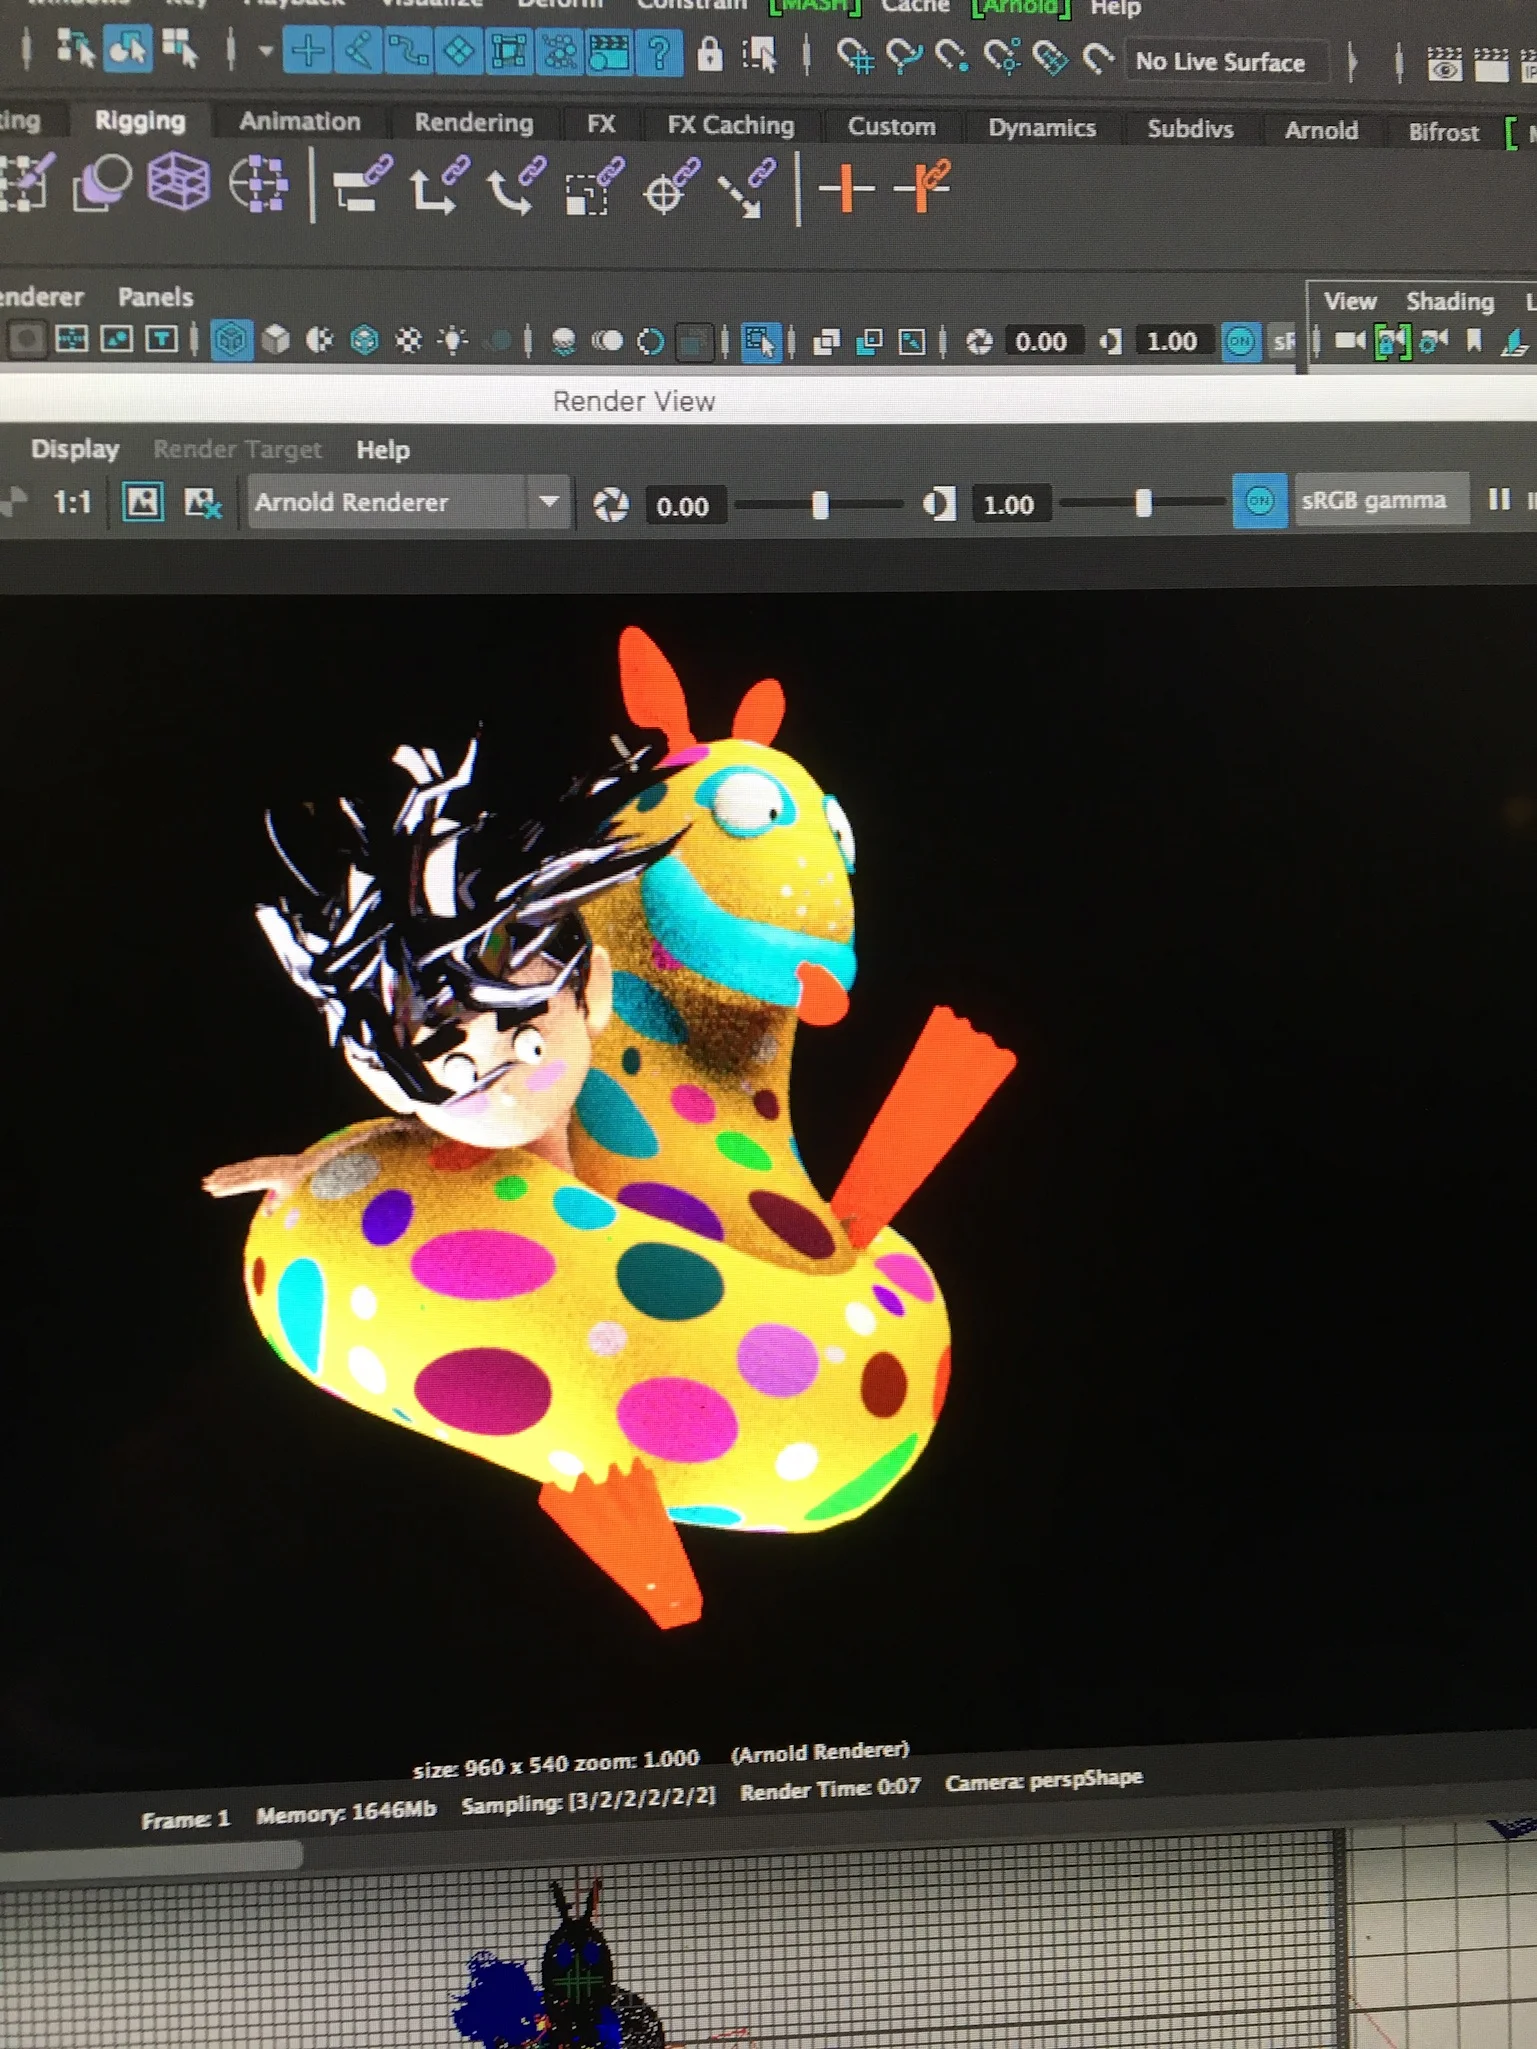Enable snap to view planes icon
The width and height of the screenshot is (1537, 2049).
1050,59
